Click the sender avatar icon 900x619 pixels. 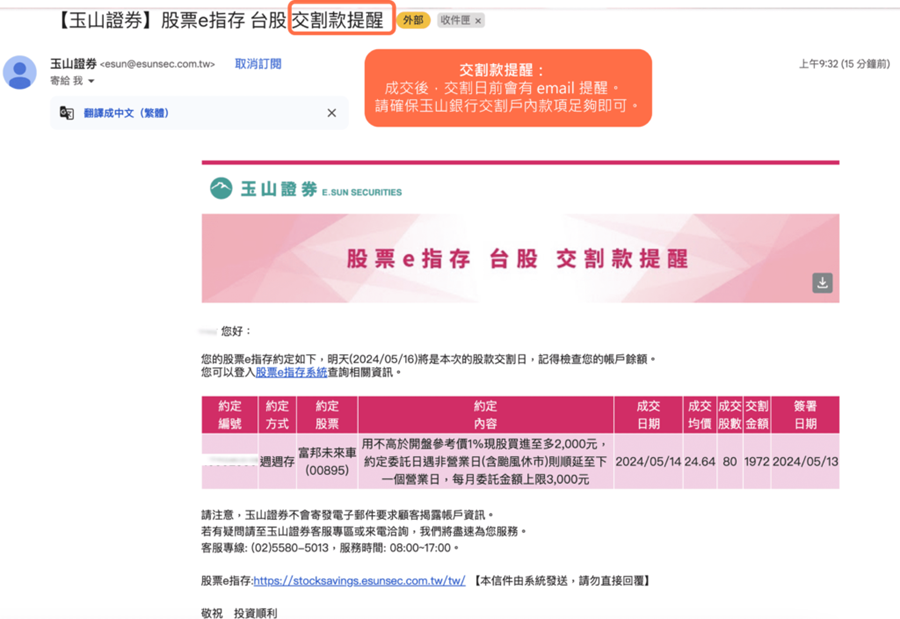[x=20, y=72]
